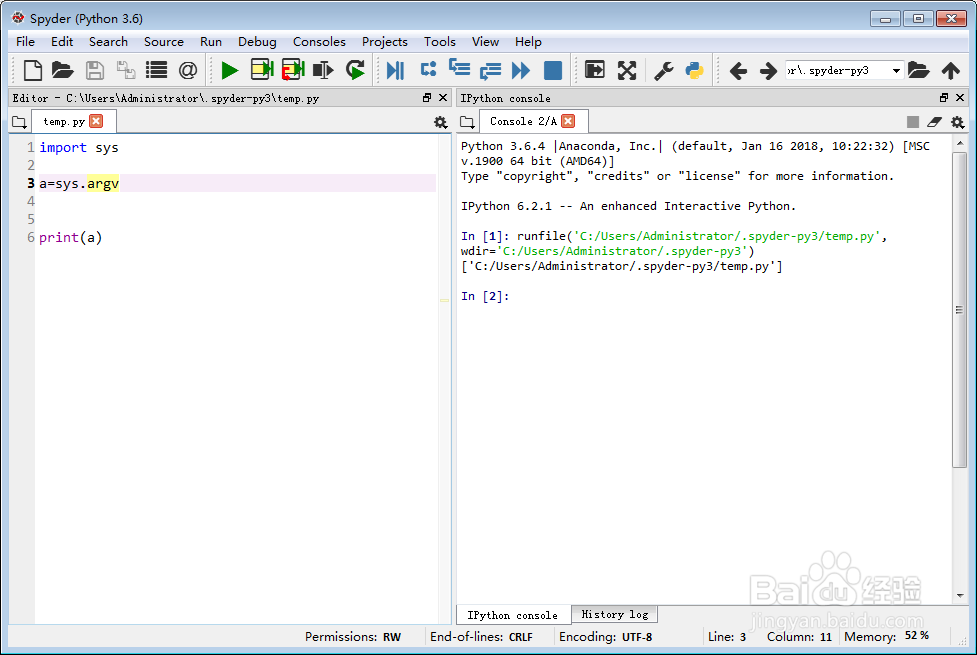Open the View menu
The height and width of the screenshot is (655, 977).
pos(485,42)
